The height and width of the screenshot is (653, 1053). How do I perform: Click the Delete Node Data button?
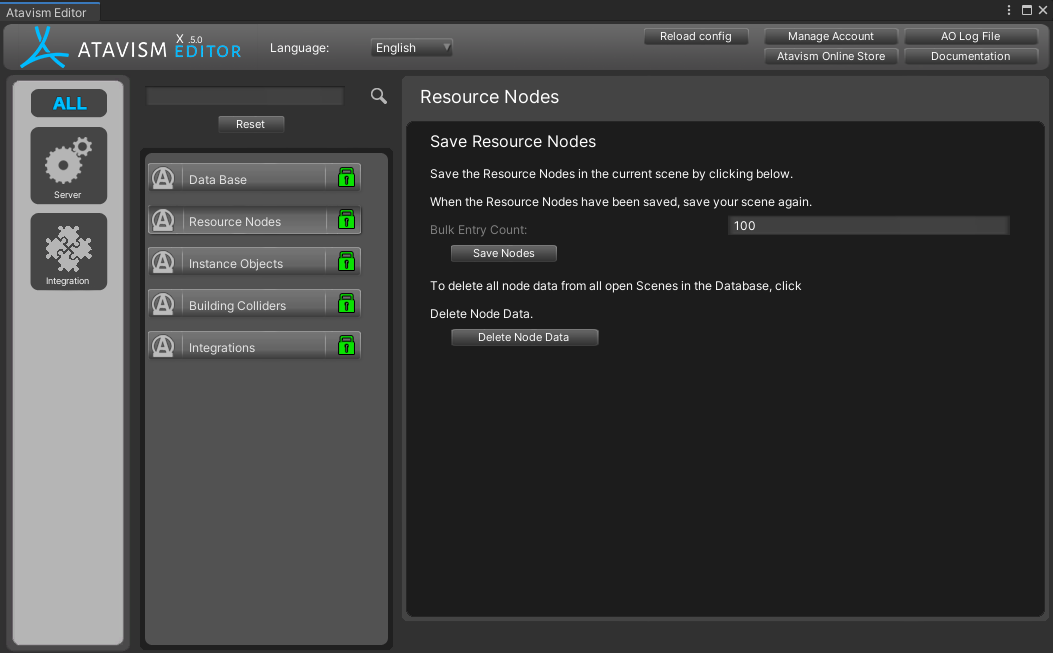tap(524, 338)
